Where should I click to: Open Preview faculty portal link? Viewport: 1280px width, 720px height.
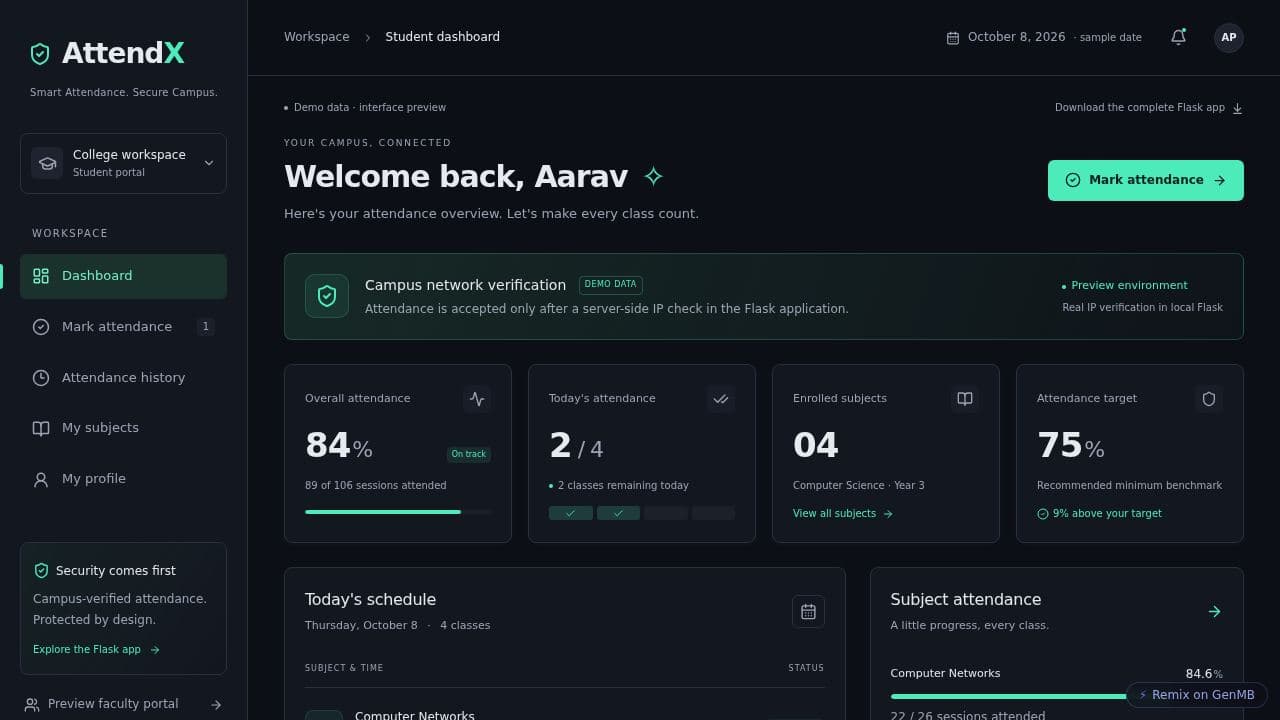click(123, 704)
